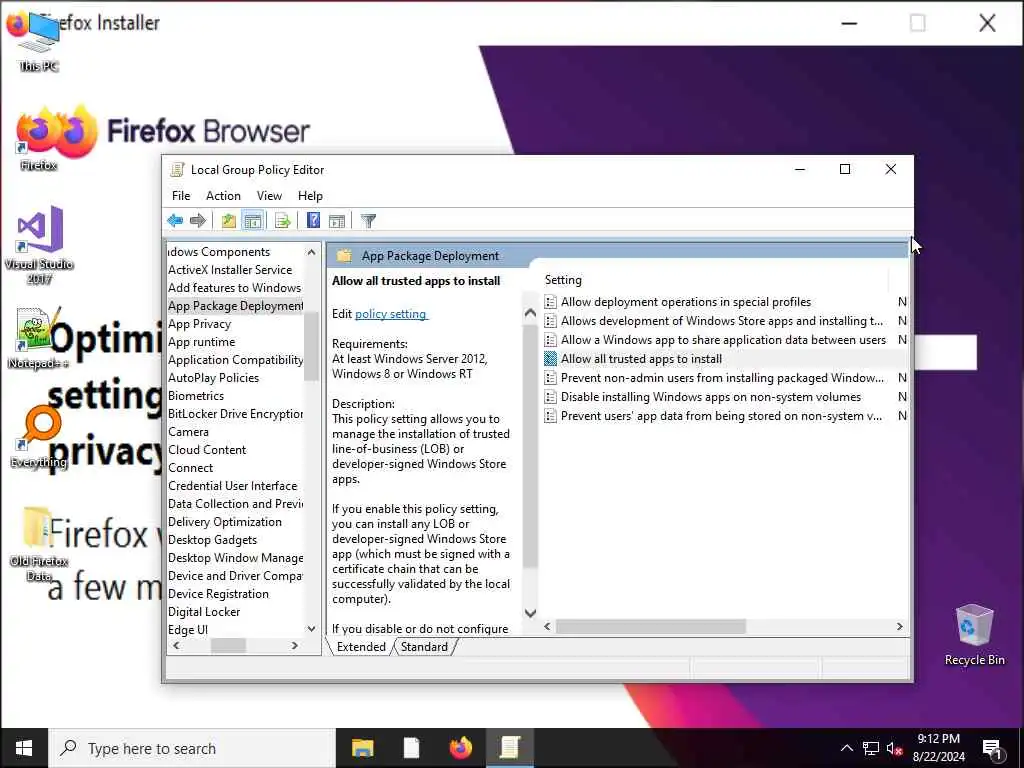Click the taskbar clock showing 9:12 PM
The width and height of the screenshot is (1024, 768).
coord(938,748)
